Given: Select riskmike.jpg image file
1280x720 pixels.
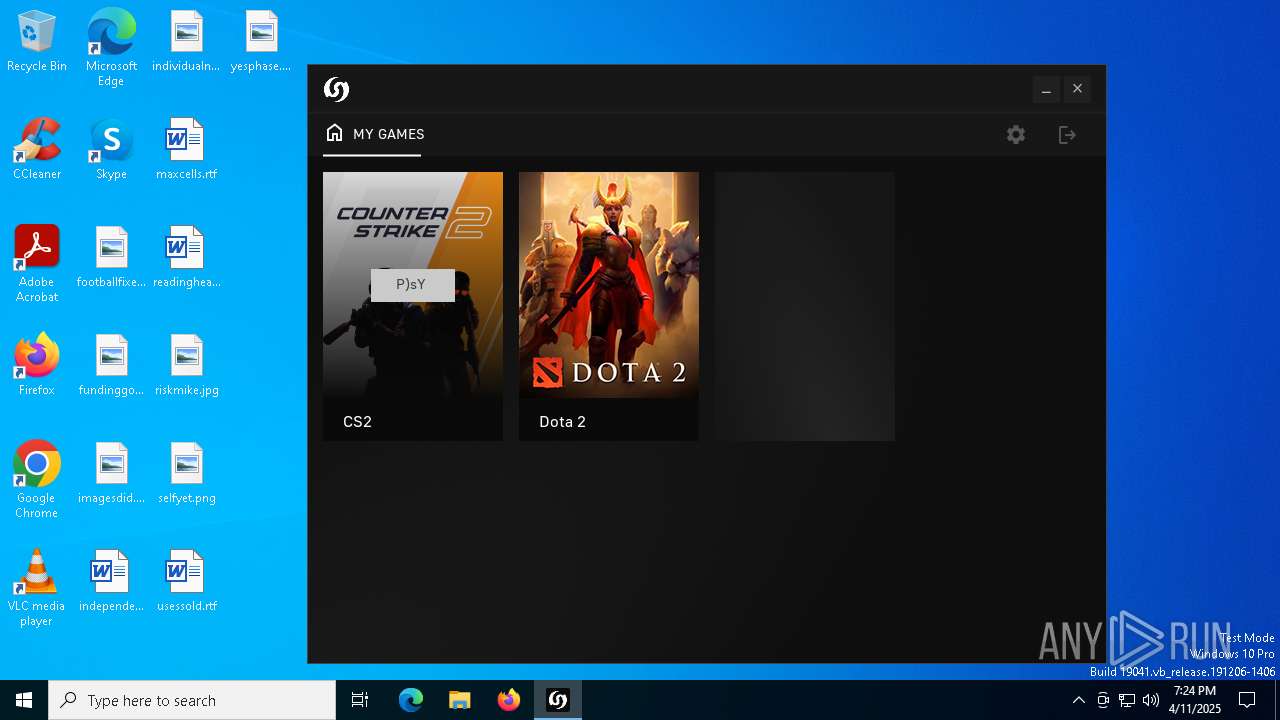Looking at the screenshot, I should pyautogui.click(x=186, y=365).
